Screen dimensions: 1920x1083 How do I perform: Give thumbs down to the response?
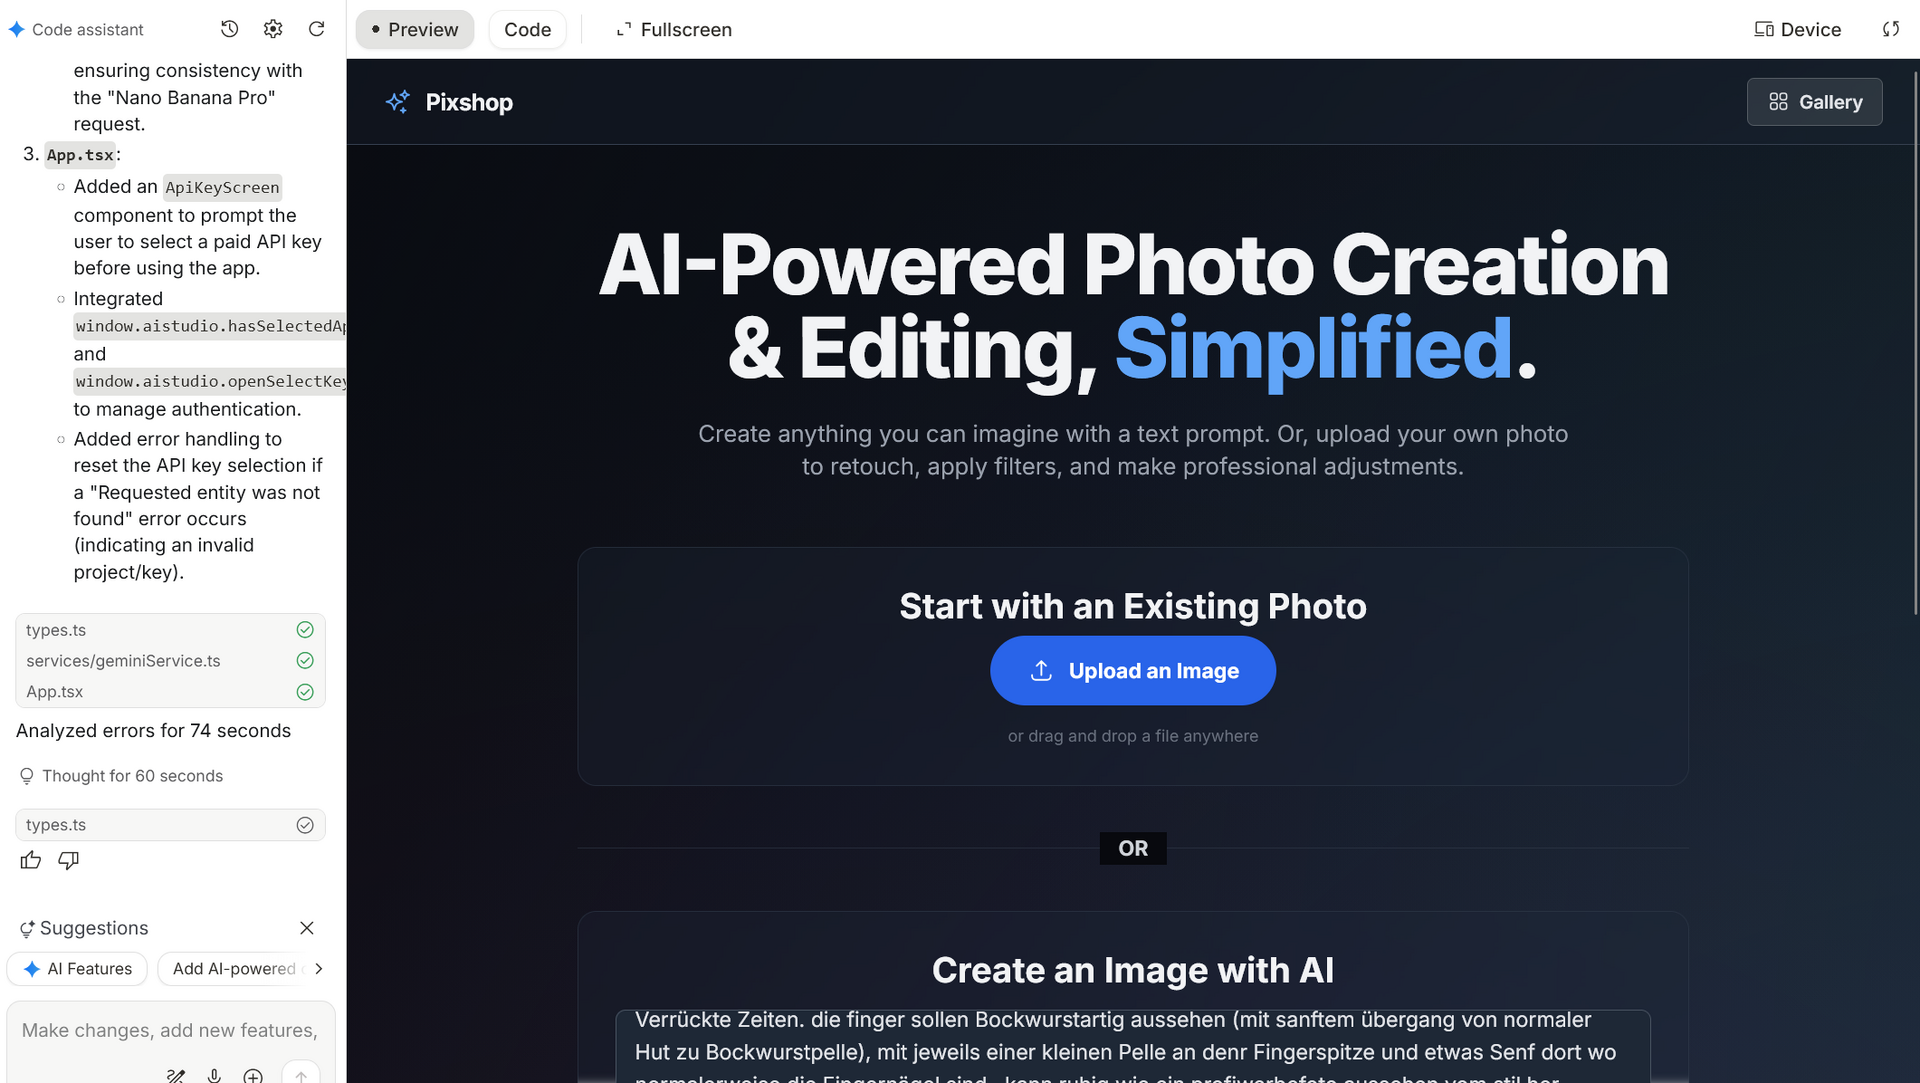pyautogui.click(x=68, y=860)
